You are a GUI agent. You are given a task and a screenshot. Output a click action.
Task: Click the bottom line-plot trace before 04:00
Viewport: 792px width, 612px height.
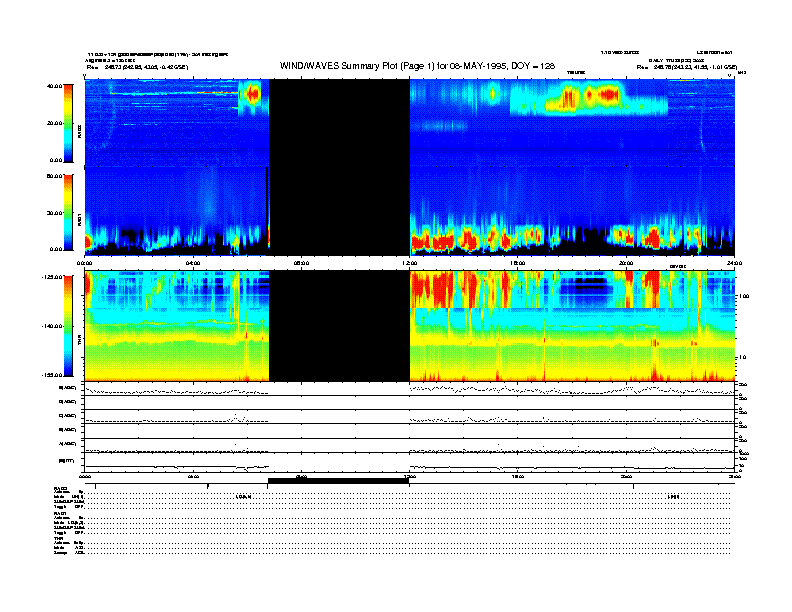pos(138,467)
